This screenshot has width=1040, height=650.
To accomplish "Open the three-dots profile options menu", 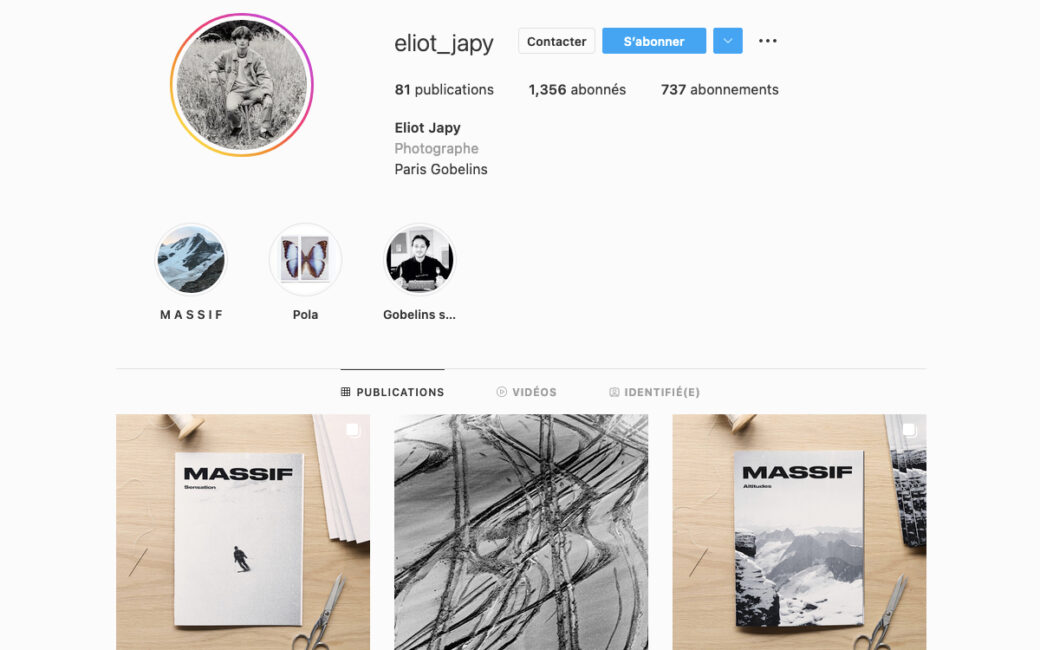I will 767,41.
